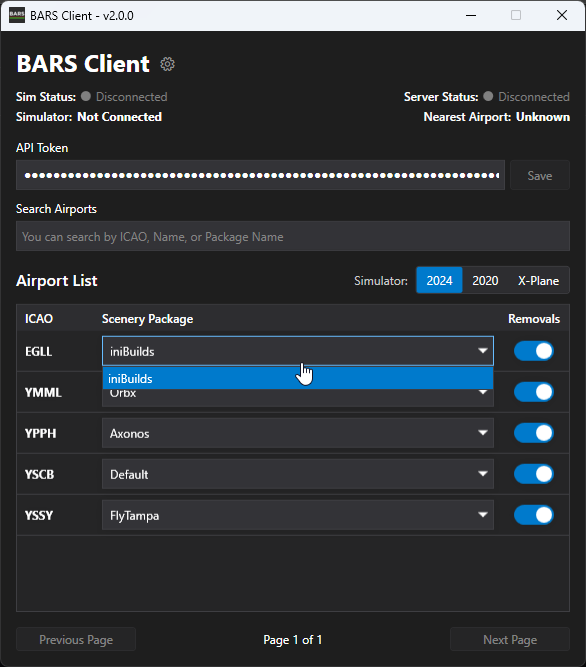Toggle Removals switch for EGLL
Image resolution: width=586 pixels, height=667 pixels.
533,351
